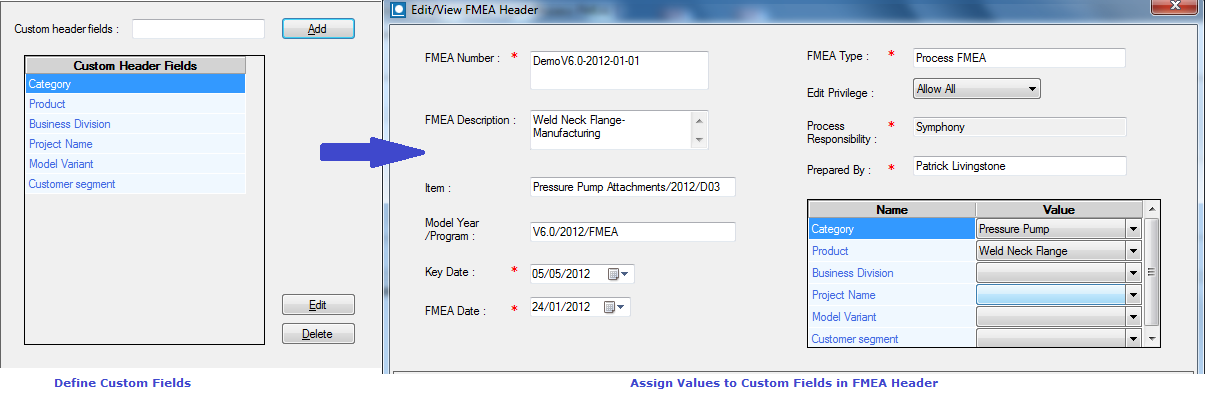Open the Model Variant value dropdown
This screenshot has height=407, width=1206.
click(x=1132, y=317)
